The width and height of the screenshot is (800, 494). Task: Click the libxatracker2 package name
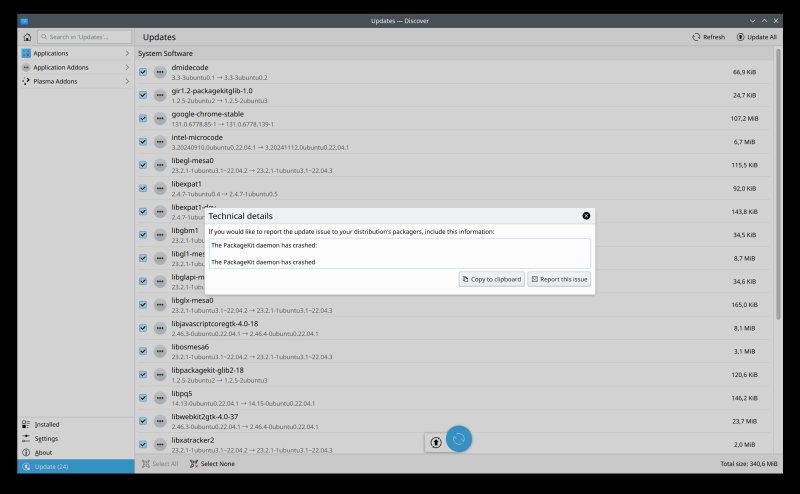coord(193,440)
